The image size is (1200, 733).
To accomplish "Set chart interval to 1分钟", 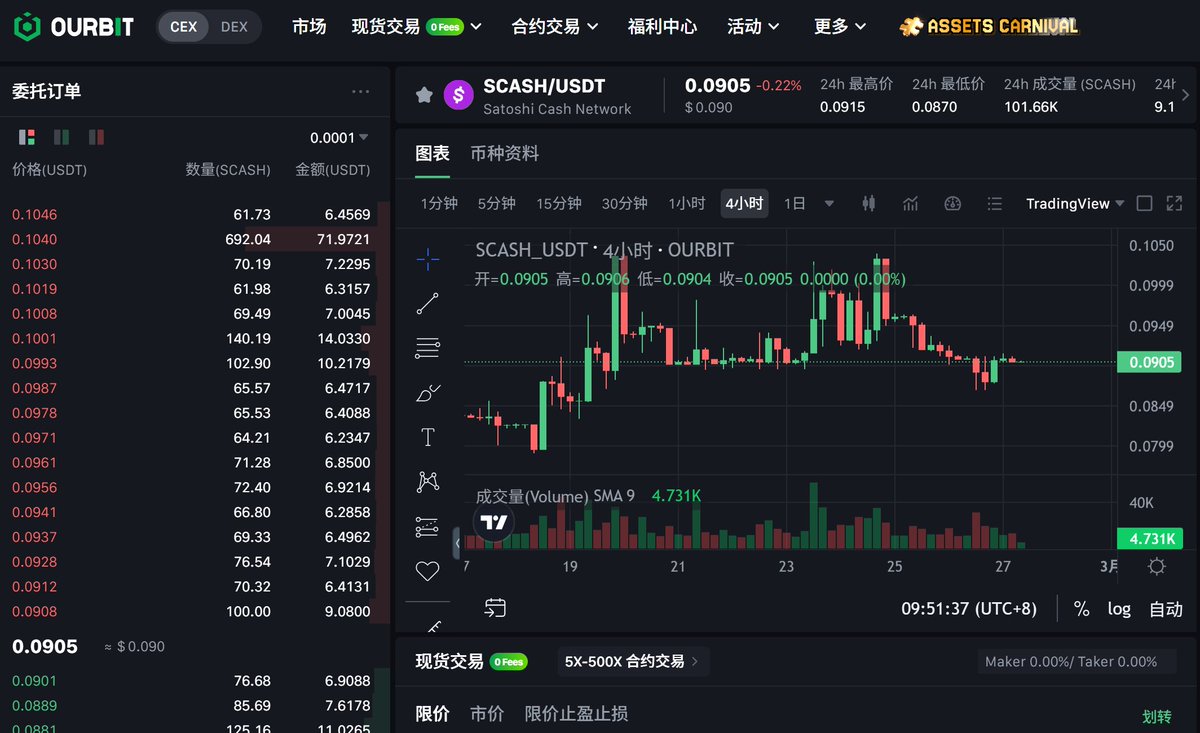I will point(439,203).
